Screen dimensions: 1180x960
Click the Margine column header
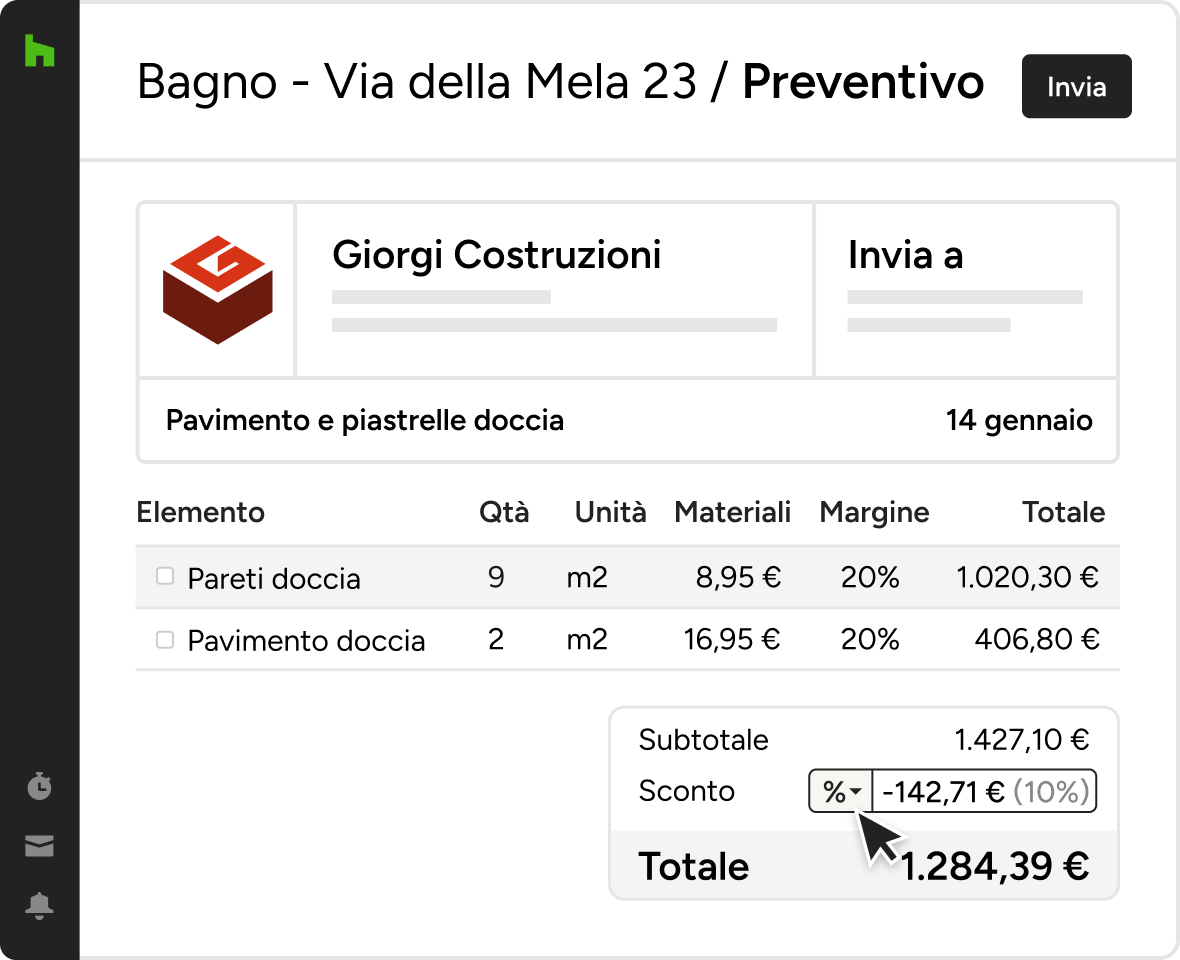tap(874, 512)
